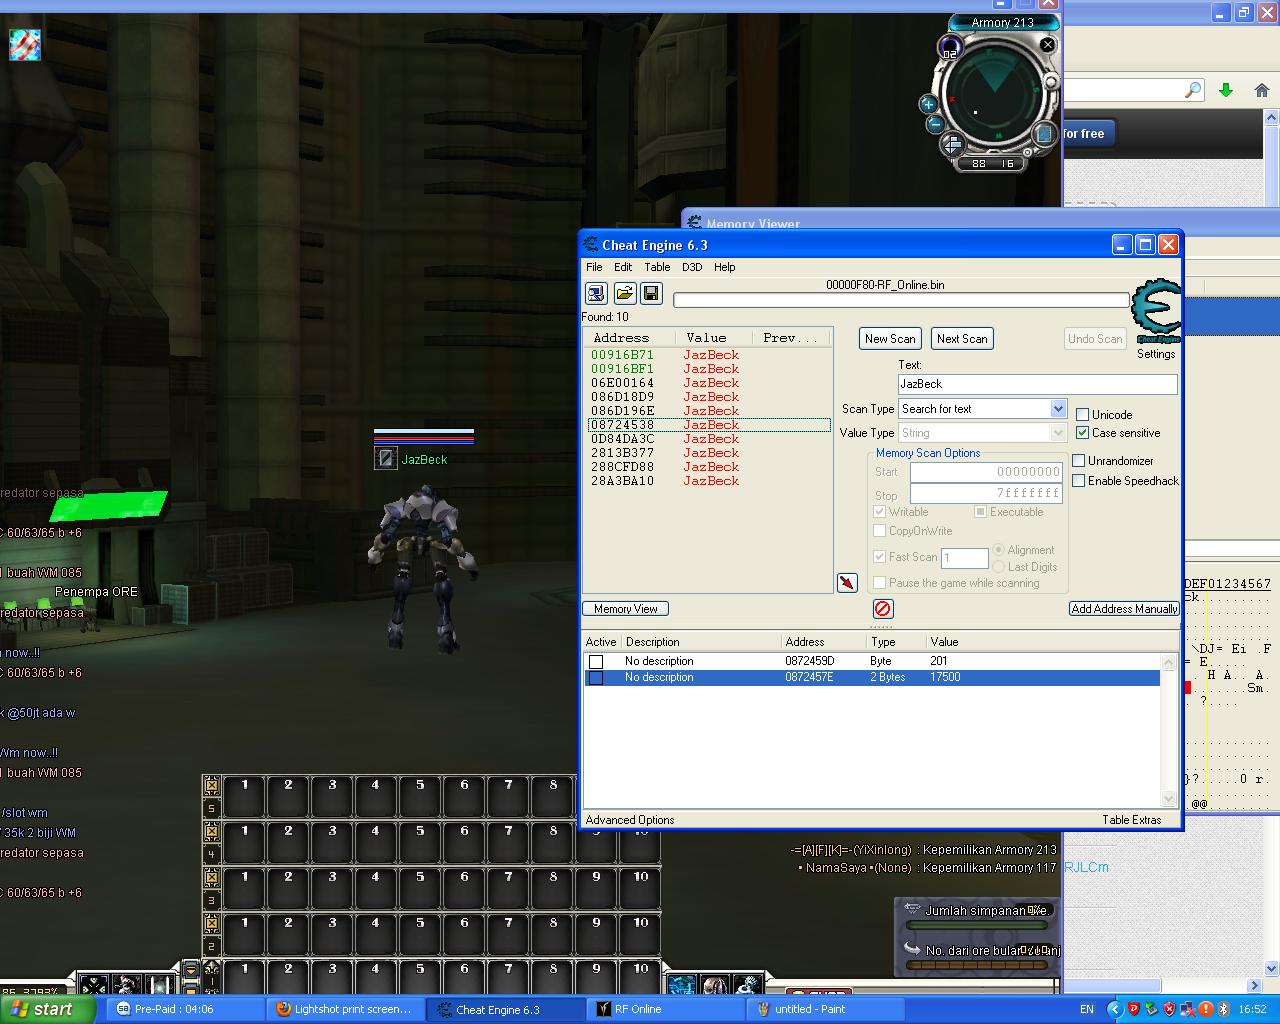Click Add Address Manually
Image resolution: width=1280 pixels, height=1024 pixels.
point(1124,609)
